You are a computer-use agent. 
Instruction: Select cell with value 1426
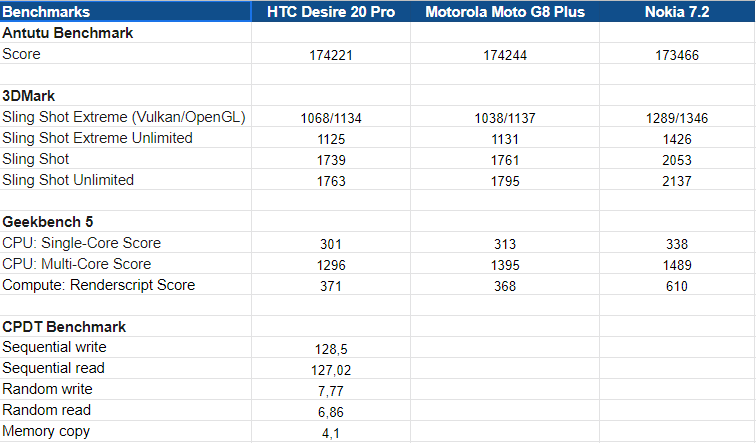click(x=677, y=138)
